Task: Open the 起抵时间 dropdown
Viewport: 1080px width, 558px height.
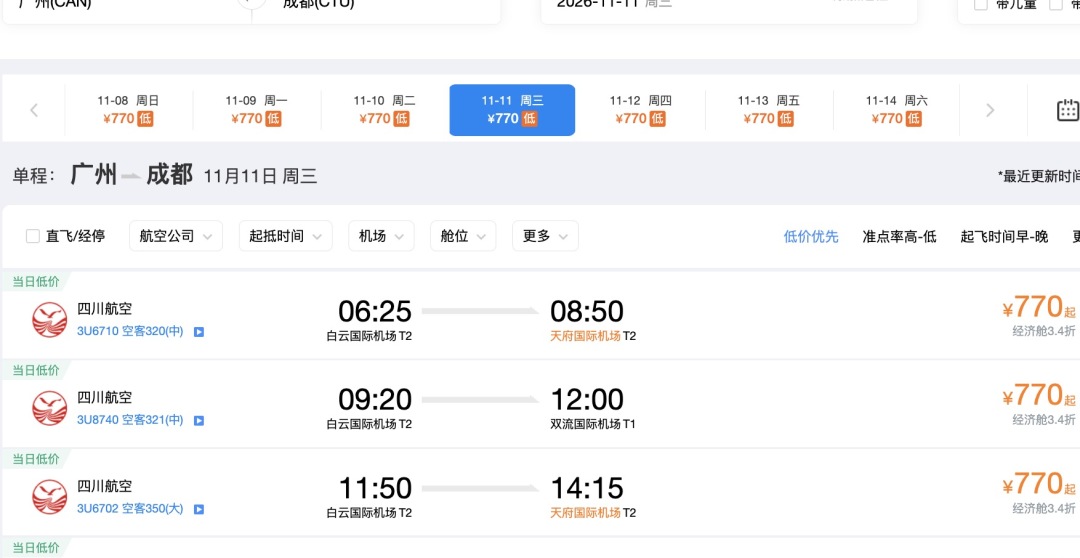Action: click(285, 236)
